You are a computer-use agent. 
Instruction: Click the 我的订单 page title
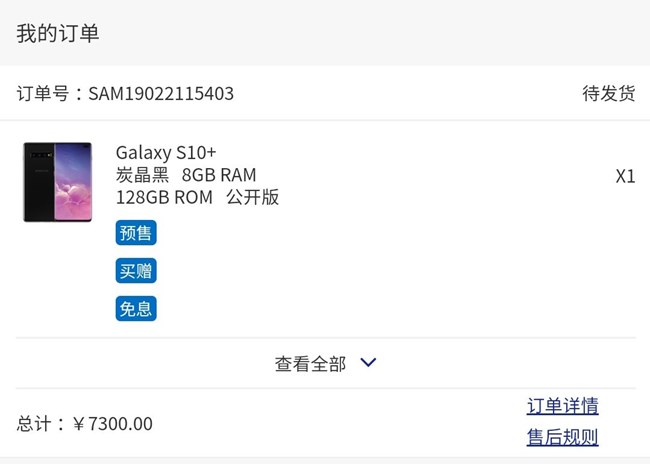coord(58,33)
